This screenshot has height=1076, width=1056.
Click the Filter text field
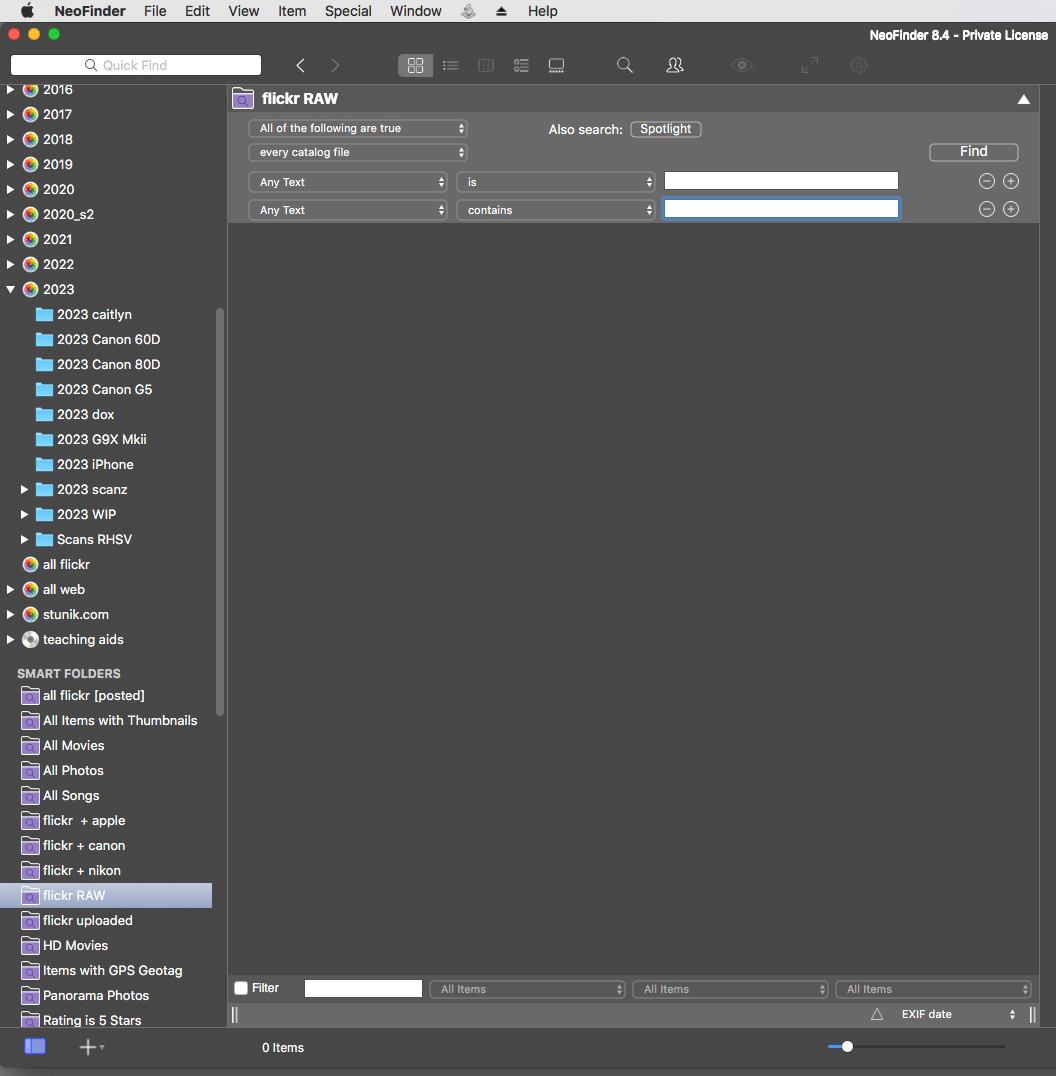[x=363, y=988]
